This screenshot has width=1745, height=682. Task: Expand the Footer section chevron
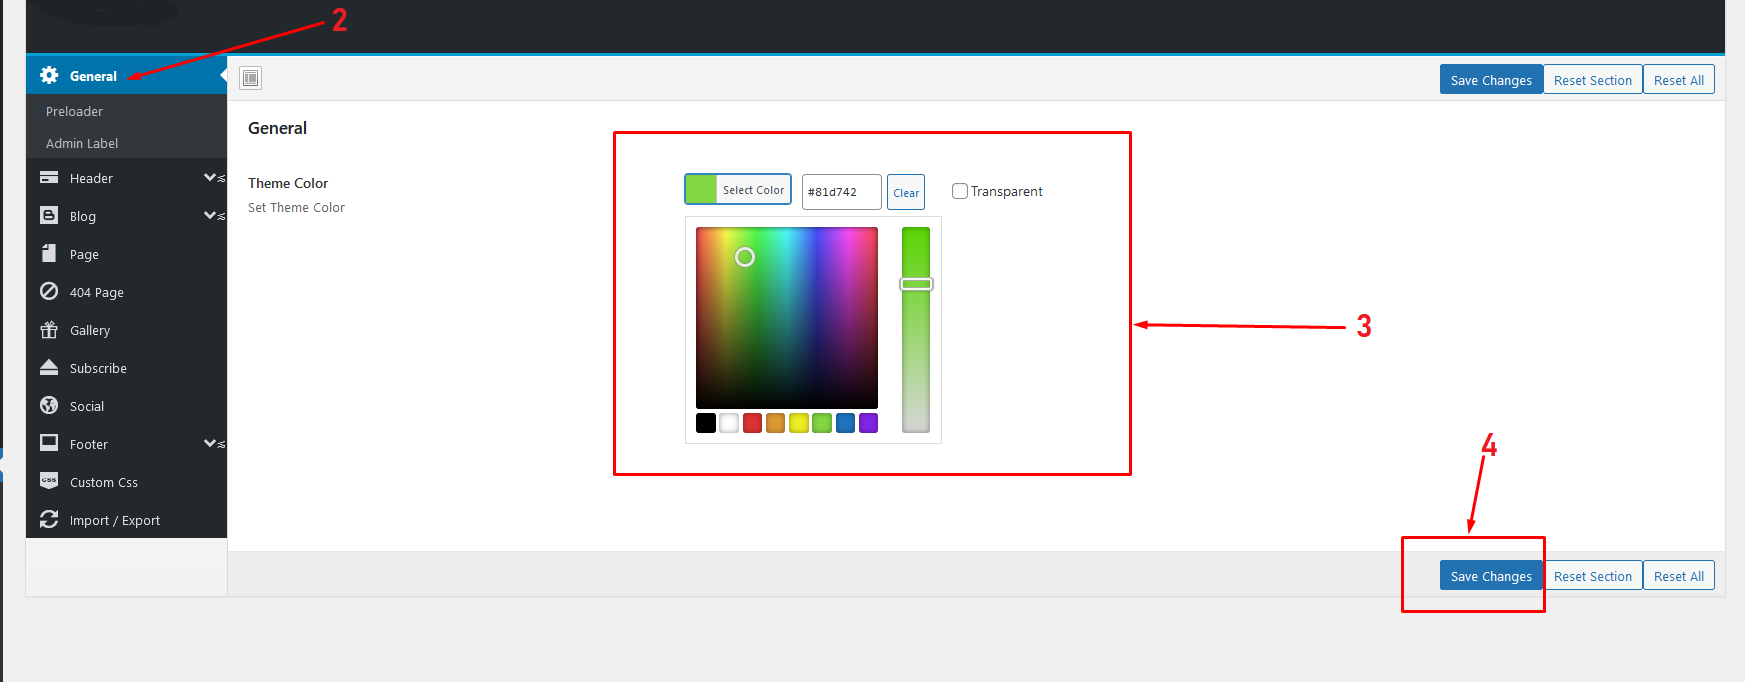(x=211, y=444)
